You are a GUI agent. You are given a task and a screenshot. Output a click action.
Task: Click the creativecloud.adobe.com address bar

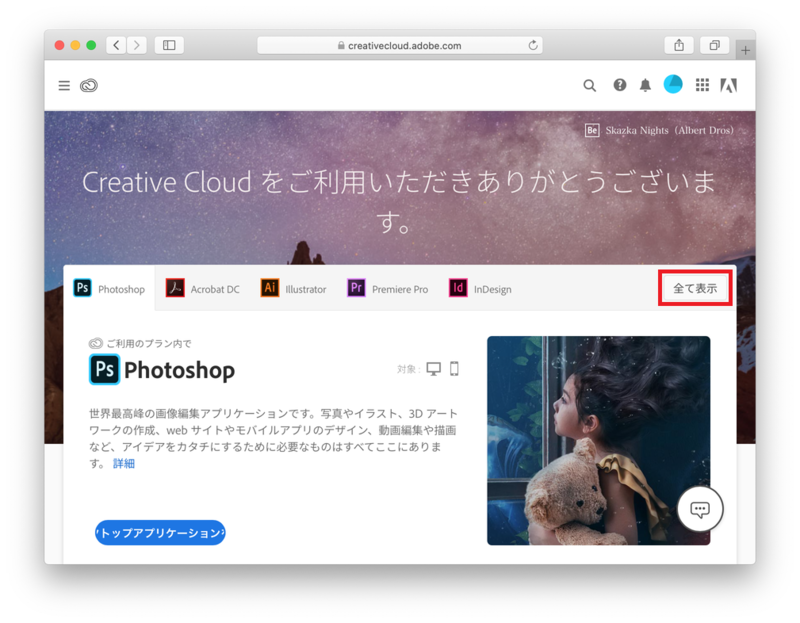coord(399,45)
